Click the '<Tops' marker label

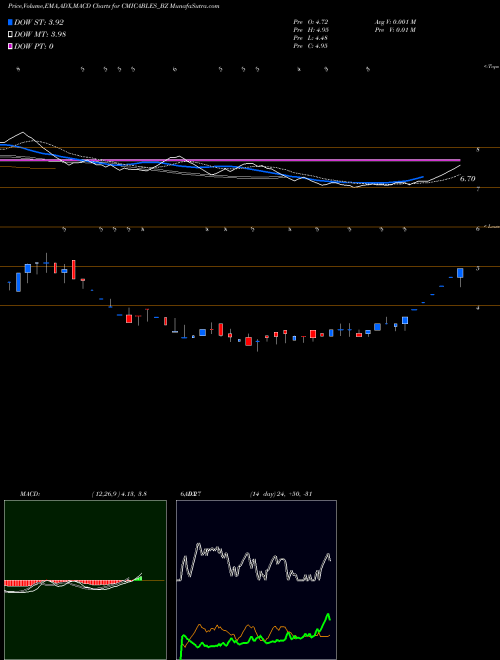(492, 67)
